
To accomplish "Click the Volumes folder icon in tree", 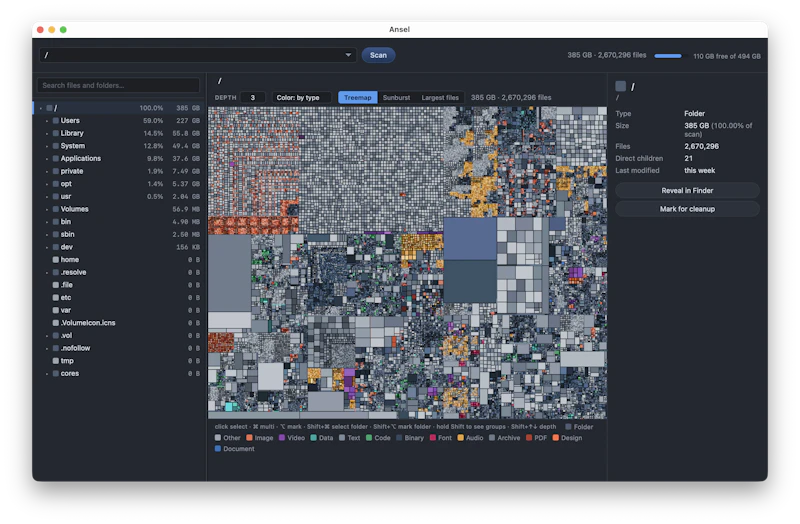I will point(56,209).
